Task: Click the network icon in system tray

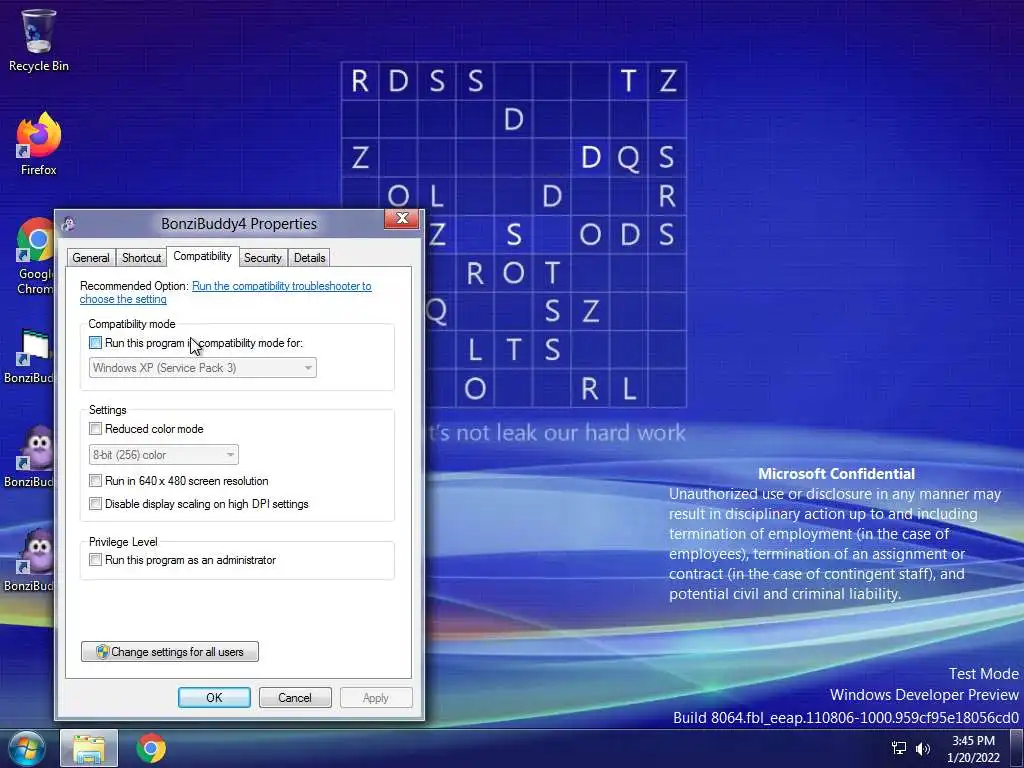Action: pos(899,748)
